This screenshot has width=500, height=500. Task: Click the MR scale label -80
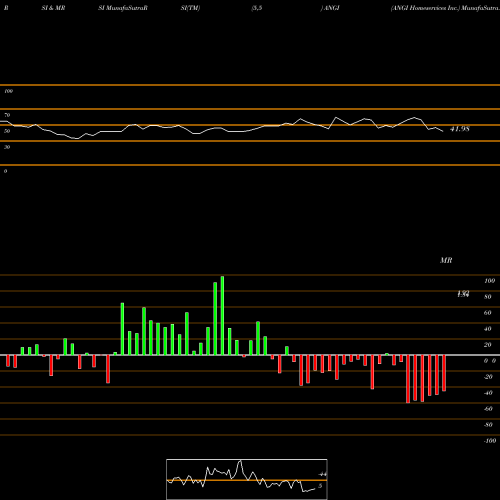[x=488, y=425]
